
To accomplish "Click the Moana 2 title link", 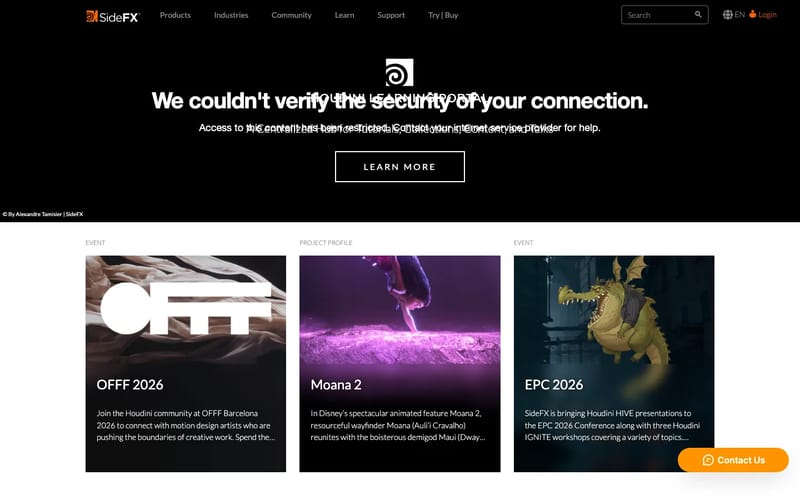I will pos(337,384).
